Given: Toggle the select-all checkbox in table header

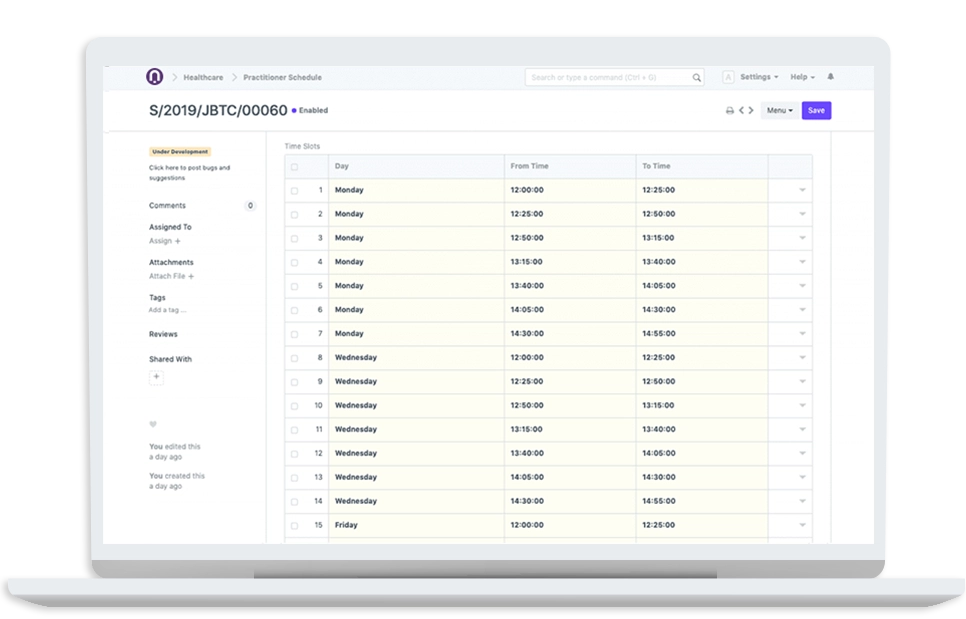Looking at the screenshot, I should click(x=294, y=167).
